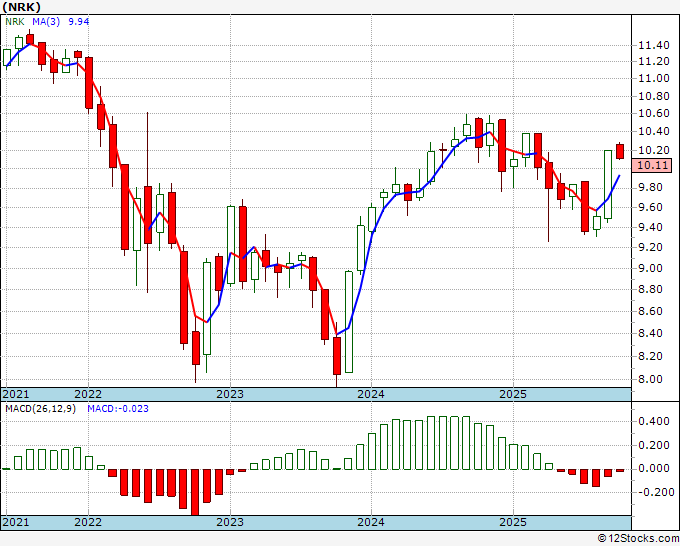The height and width of the screenshot is (546, 680).
Task: Click the 10.40 price axis label
Action: pyautogui.click(x=654, y=131)
